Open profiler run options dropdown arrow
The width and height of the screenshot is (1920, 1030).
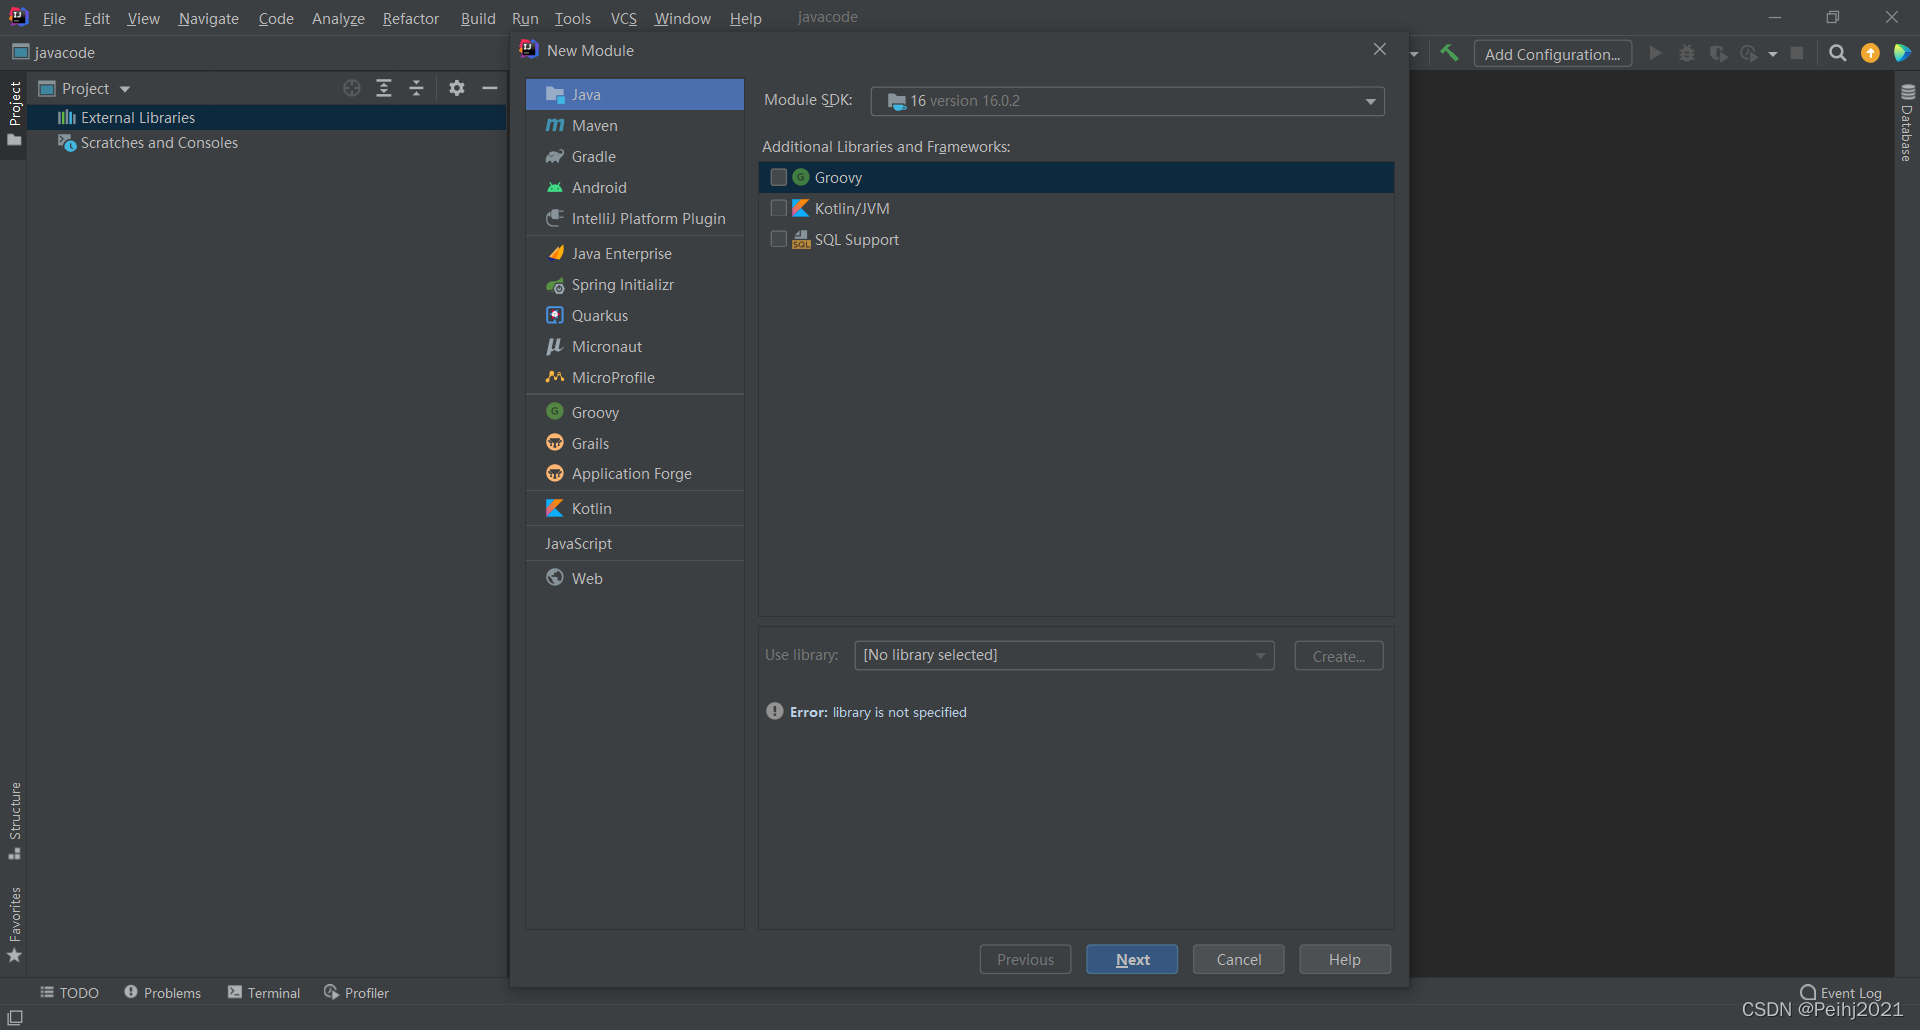pyautogui.click(x=1772, y=54)
